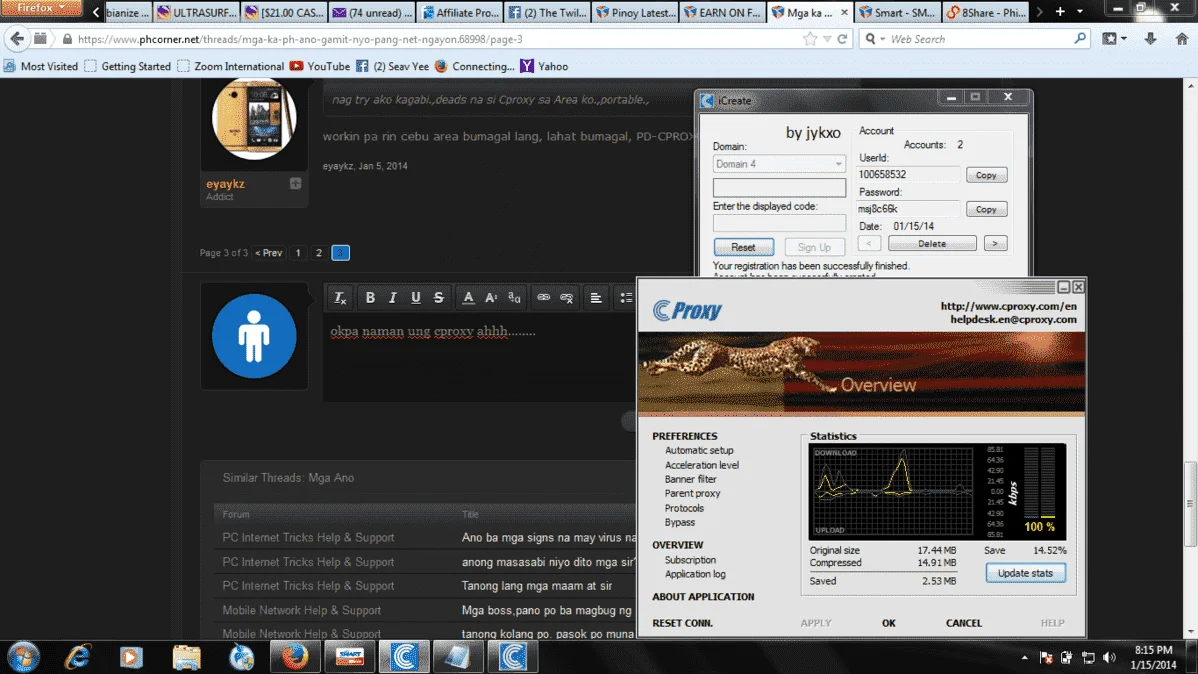Click the volume icon in system tray

click(x=1109, y=657)
